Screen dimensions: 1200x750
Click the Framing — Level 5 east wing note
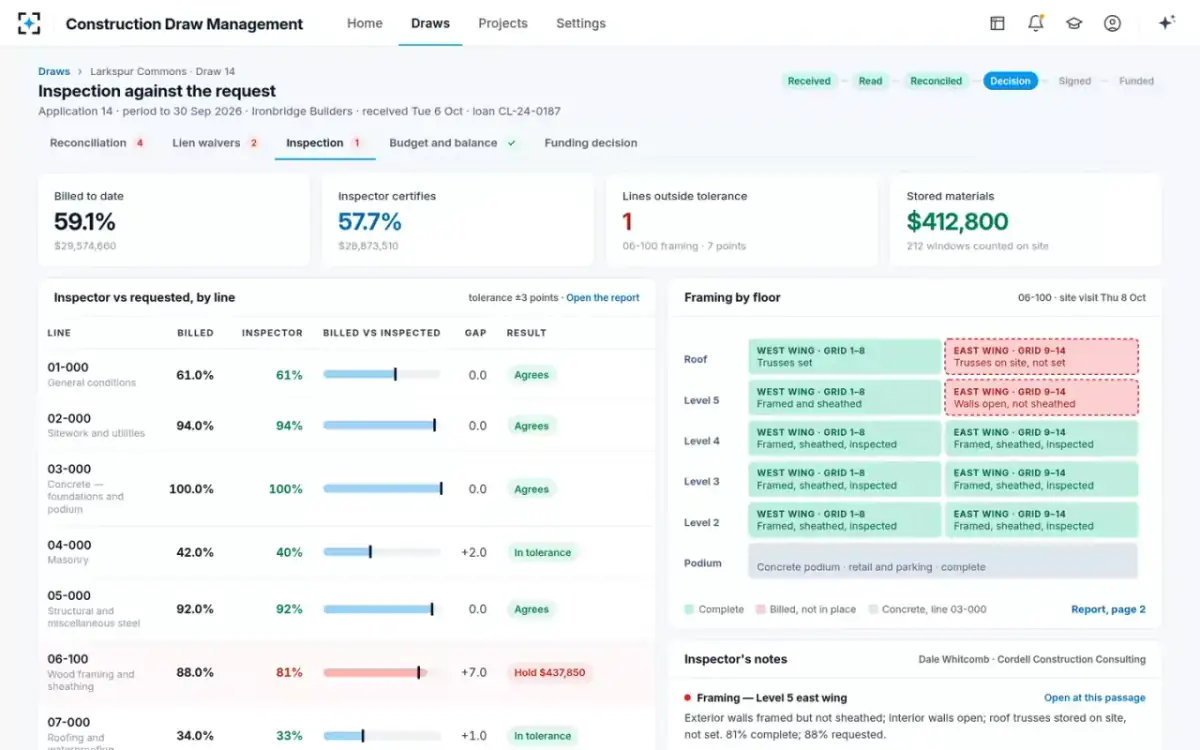(772, 698)
